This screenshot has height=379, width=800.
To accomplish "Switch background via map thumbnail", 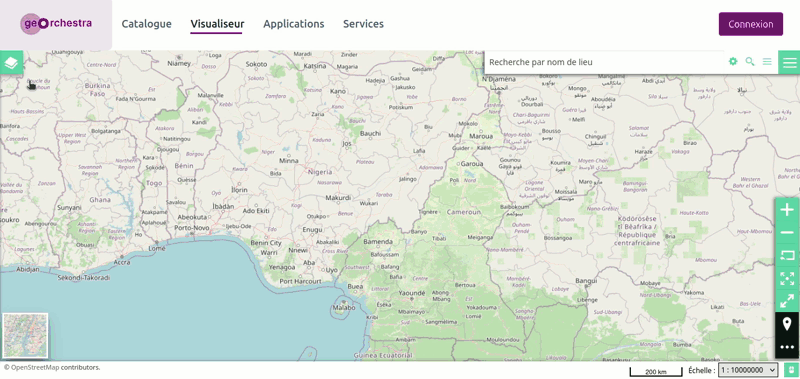I will pos(25,336).
